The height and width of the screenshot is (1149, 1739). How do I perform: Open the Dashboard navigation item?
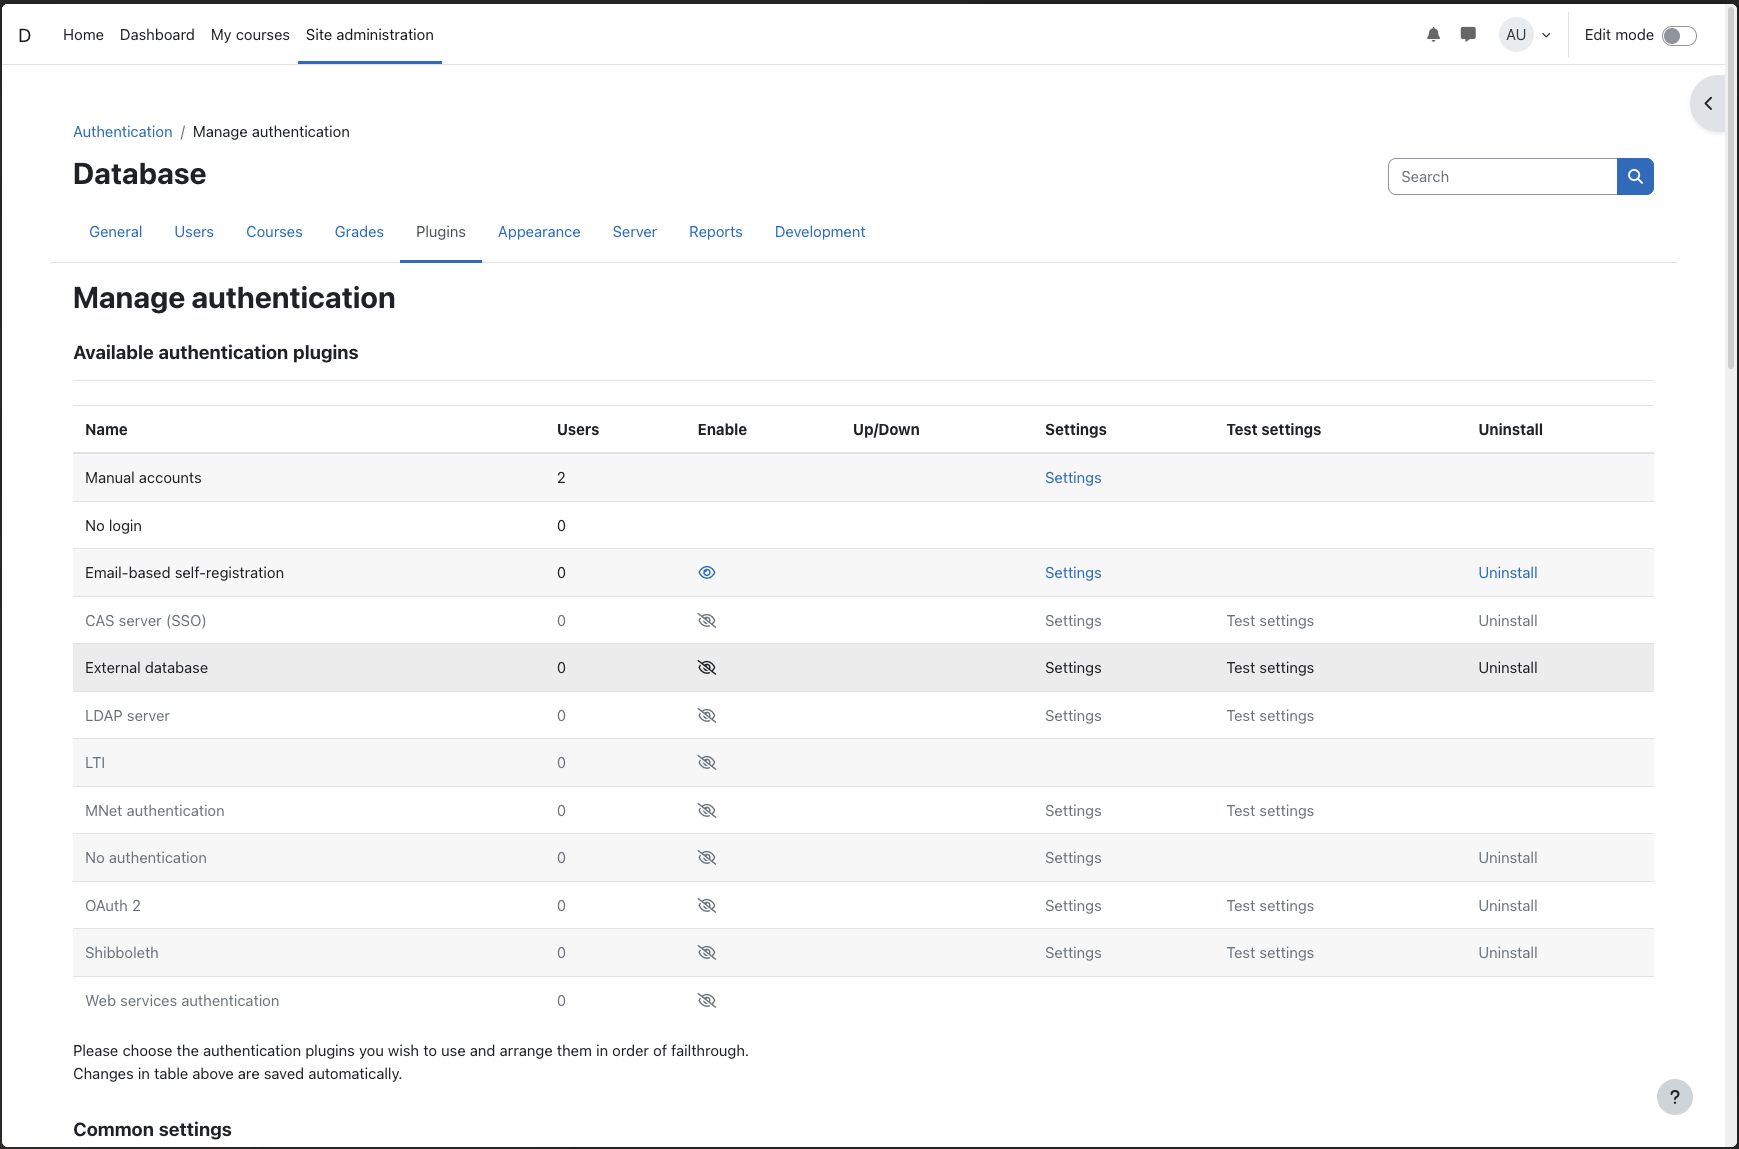coord(157,35)
